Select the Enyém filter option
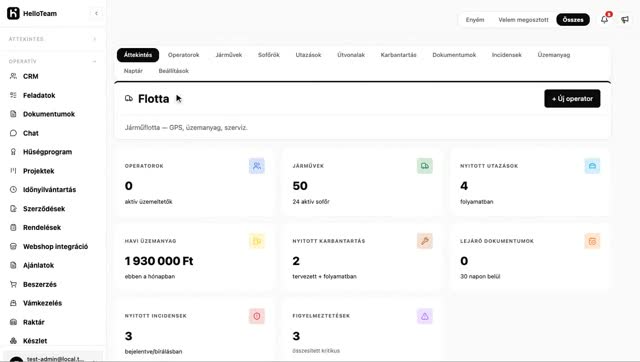The image size is (640, 362). point(475,20)
